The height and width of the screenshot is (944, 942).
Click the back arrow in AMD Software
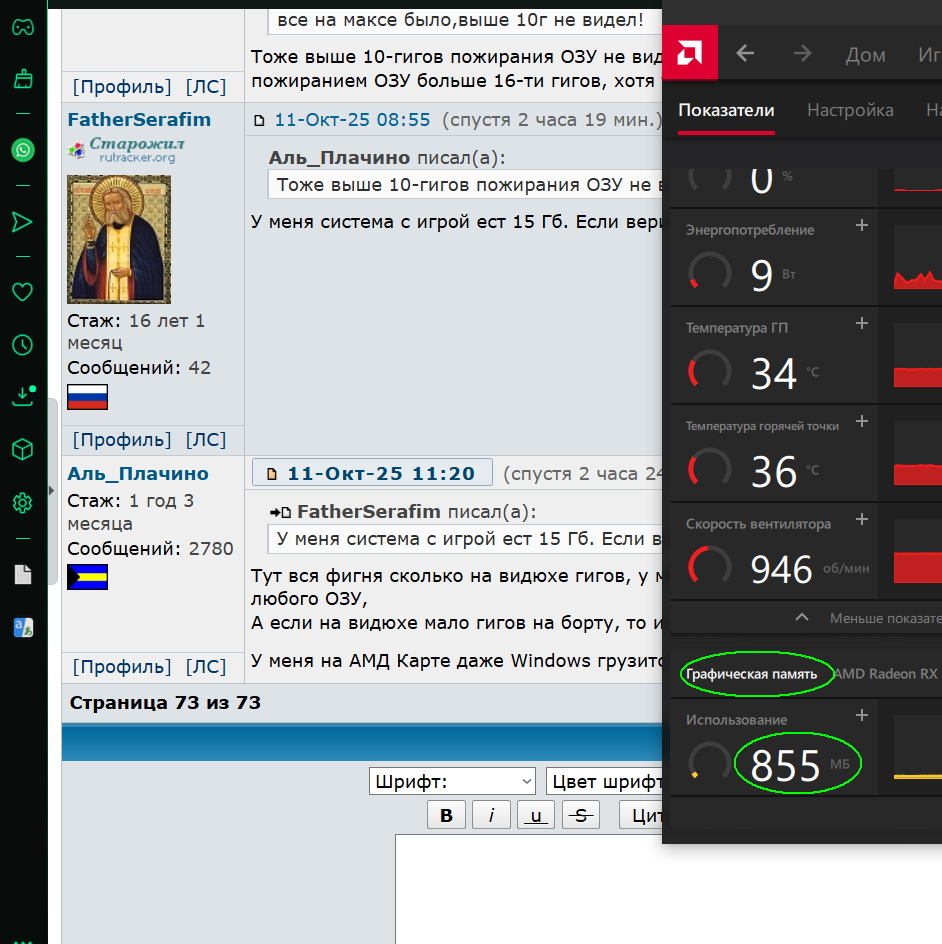[x=745, y=54]
